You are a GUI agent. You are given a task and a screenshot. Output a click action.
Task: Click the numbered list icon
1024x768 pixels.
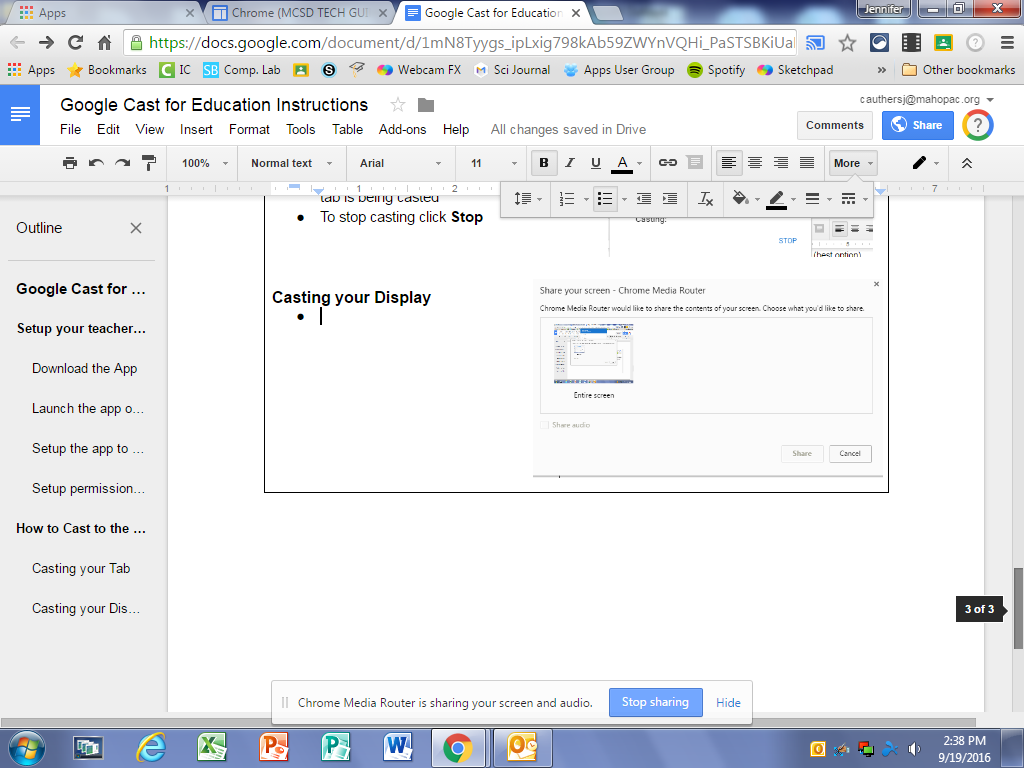pyautogui.click(x=567, y=199)
